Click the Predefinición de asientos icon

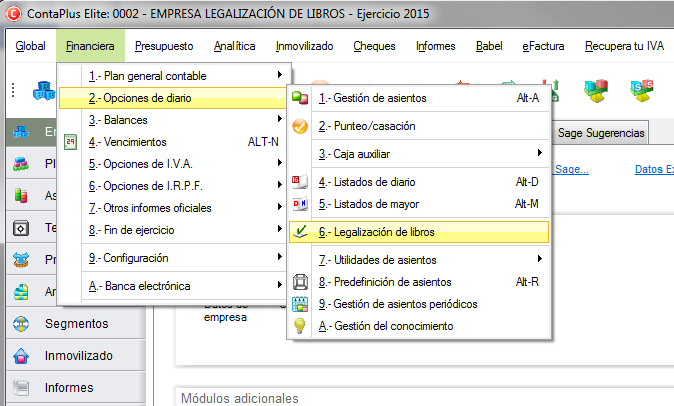point(300,282)
